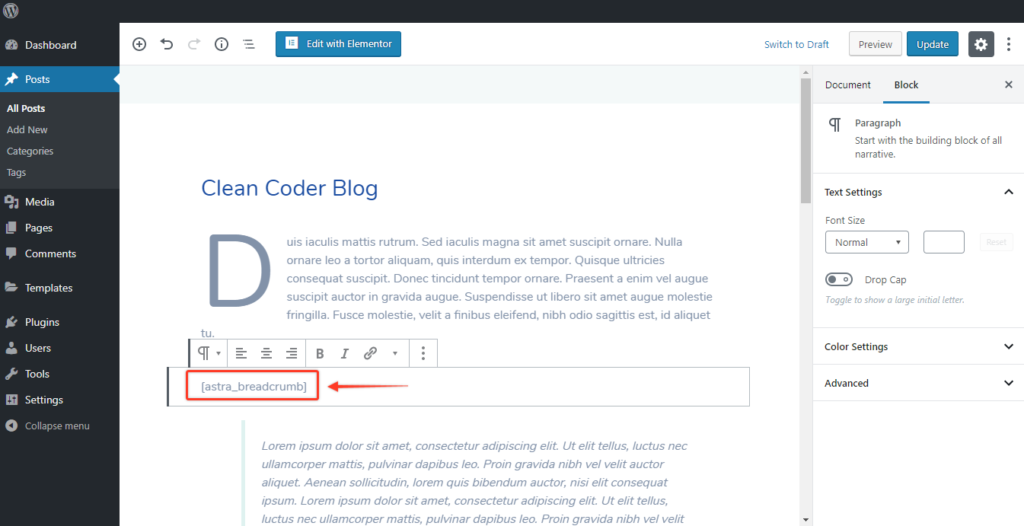Click the custom font size input field

click(x=943, y=242)
